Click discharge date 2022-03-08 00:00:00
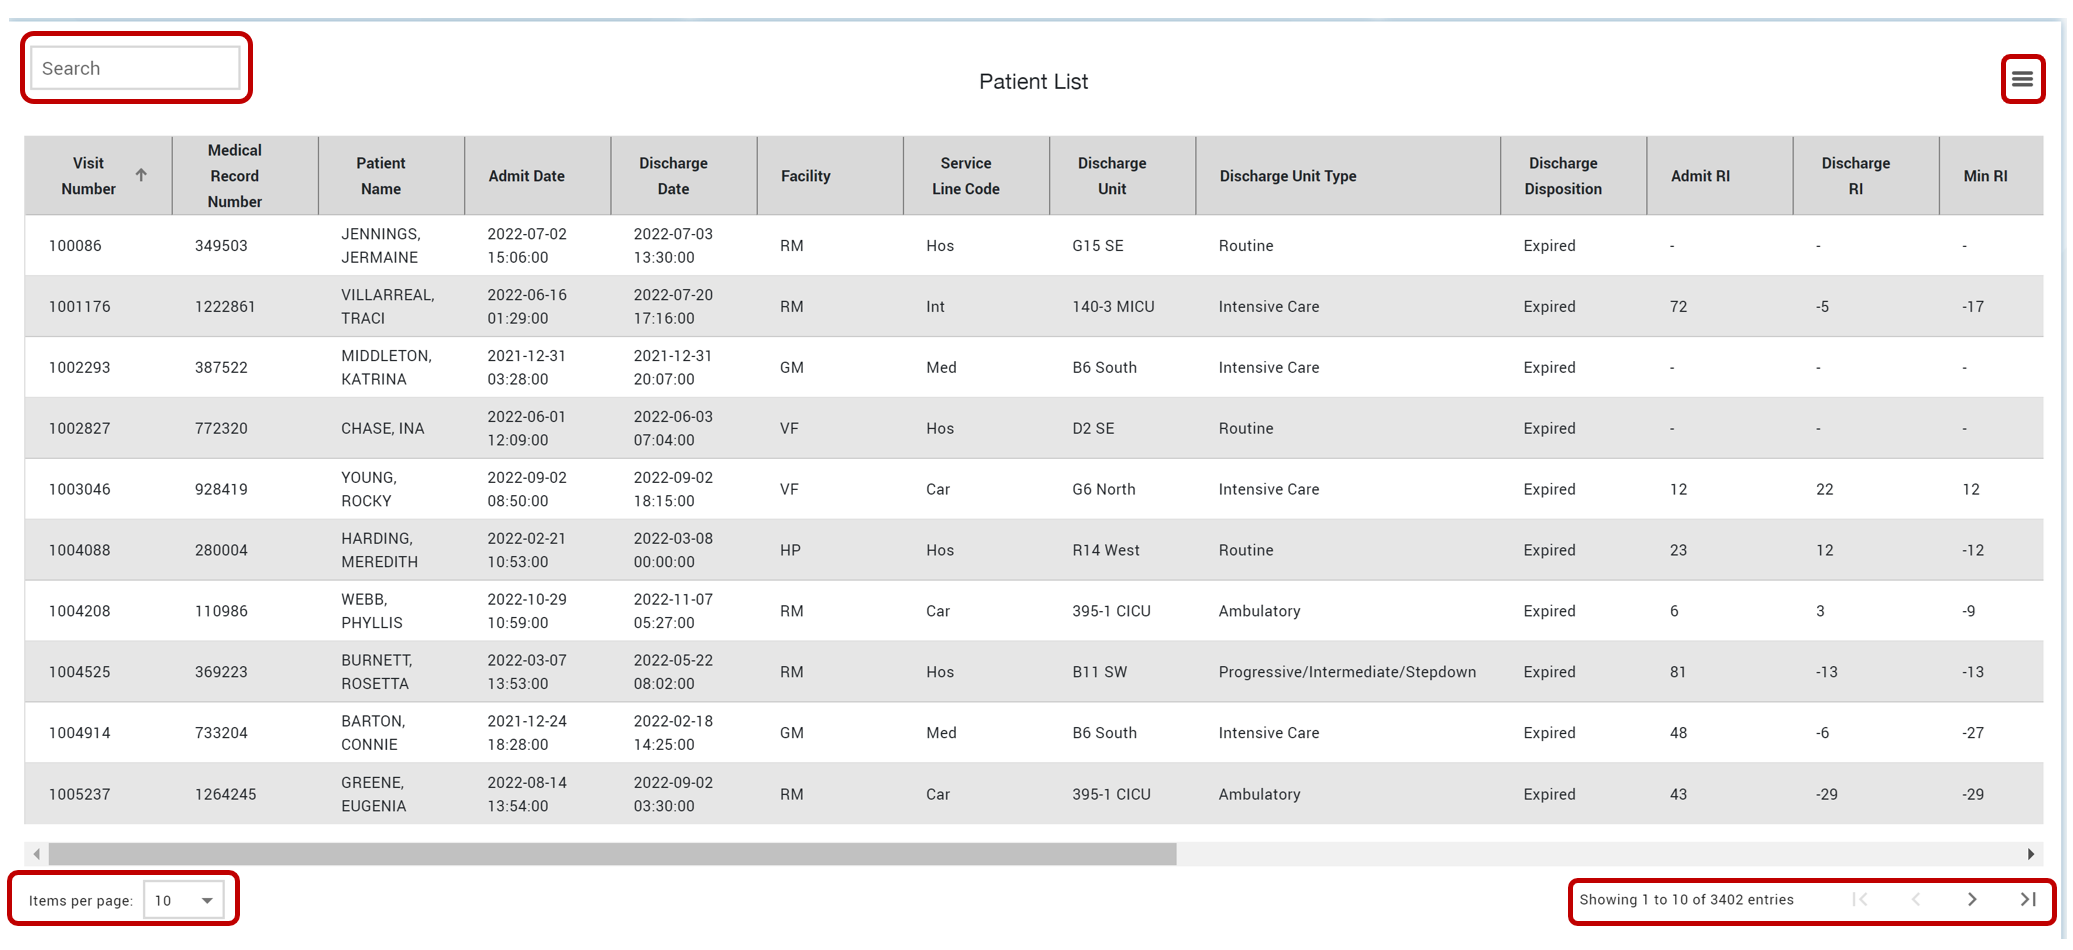The image size is (2073, 950). click(673, 551)
